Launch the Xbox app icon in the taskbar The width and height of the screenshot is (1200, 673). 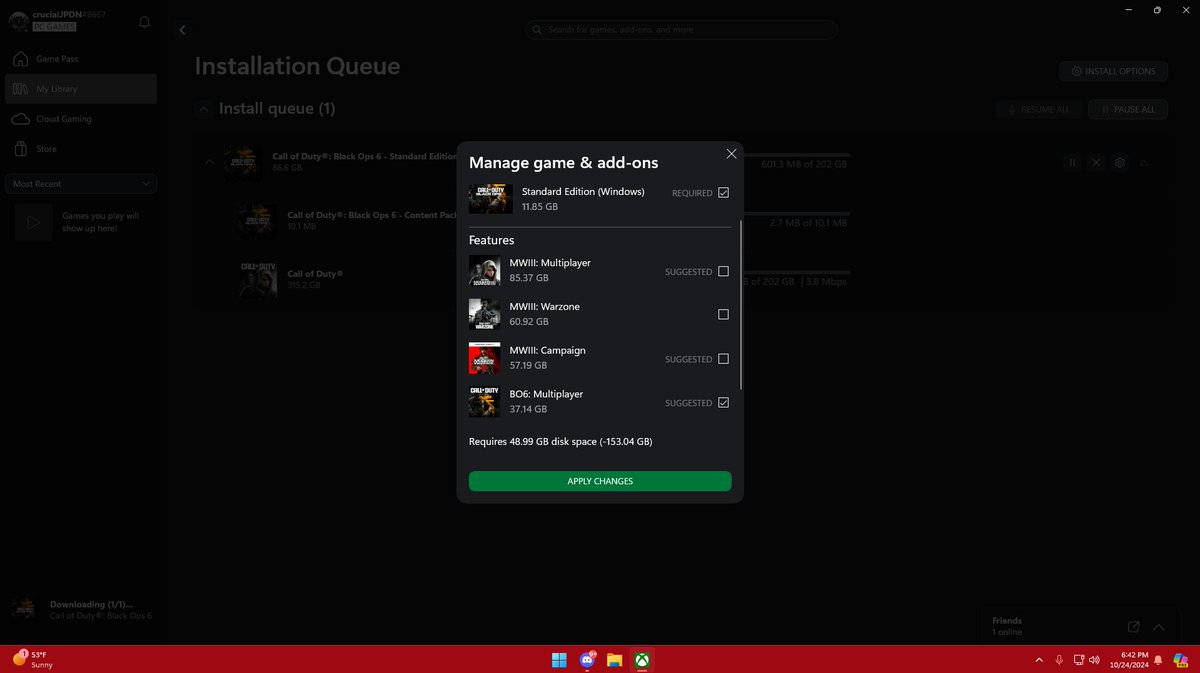(x=641, y=660)
